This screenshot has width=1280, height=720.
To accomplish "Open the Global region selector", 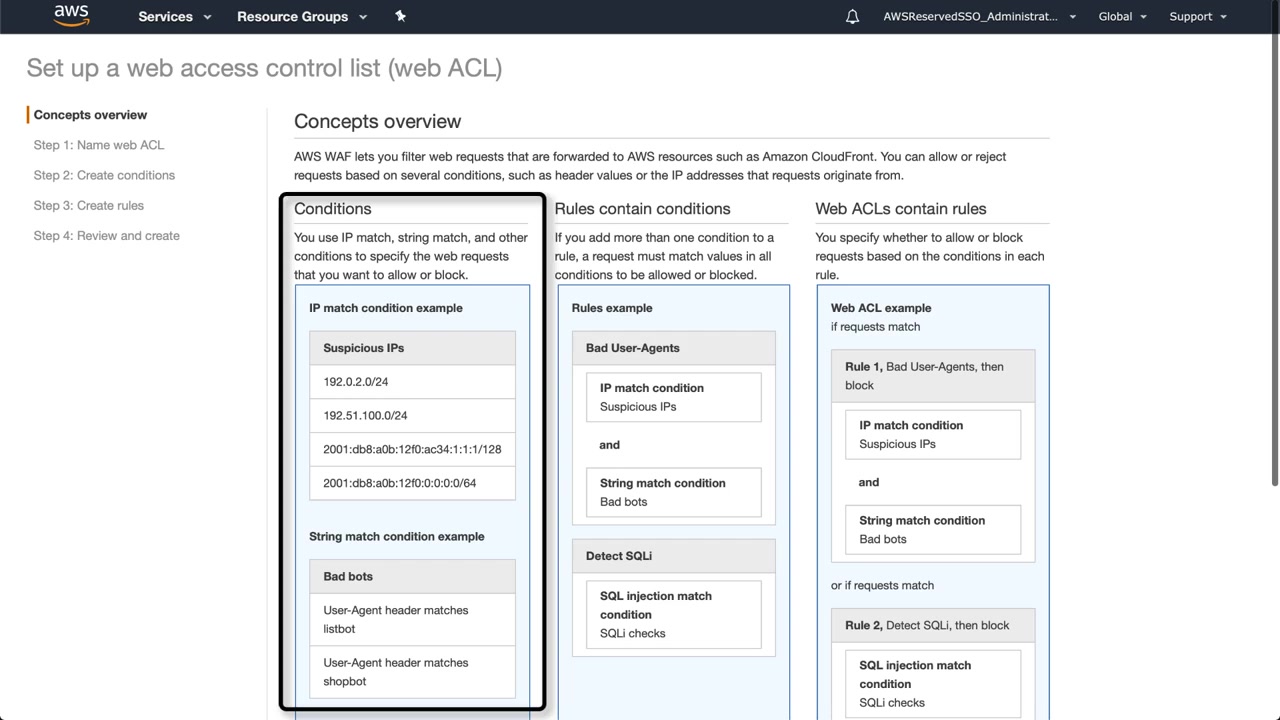I will click(1122, 17).
